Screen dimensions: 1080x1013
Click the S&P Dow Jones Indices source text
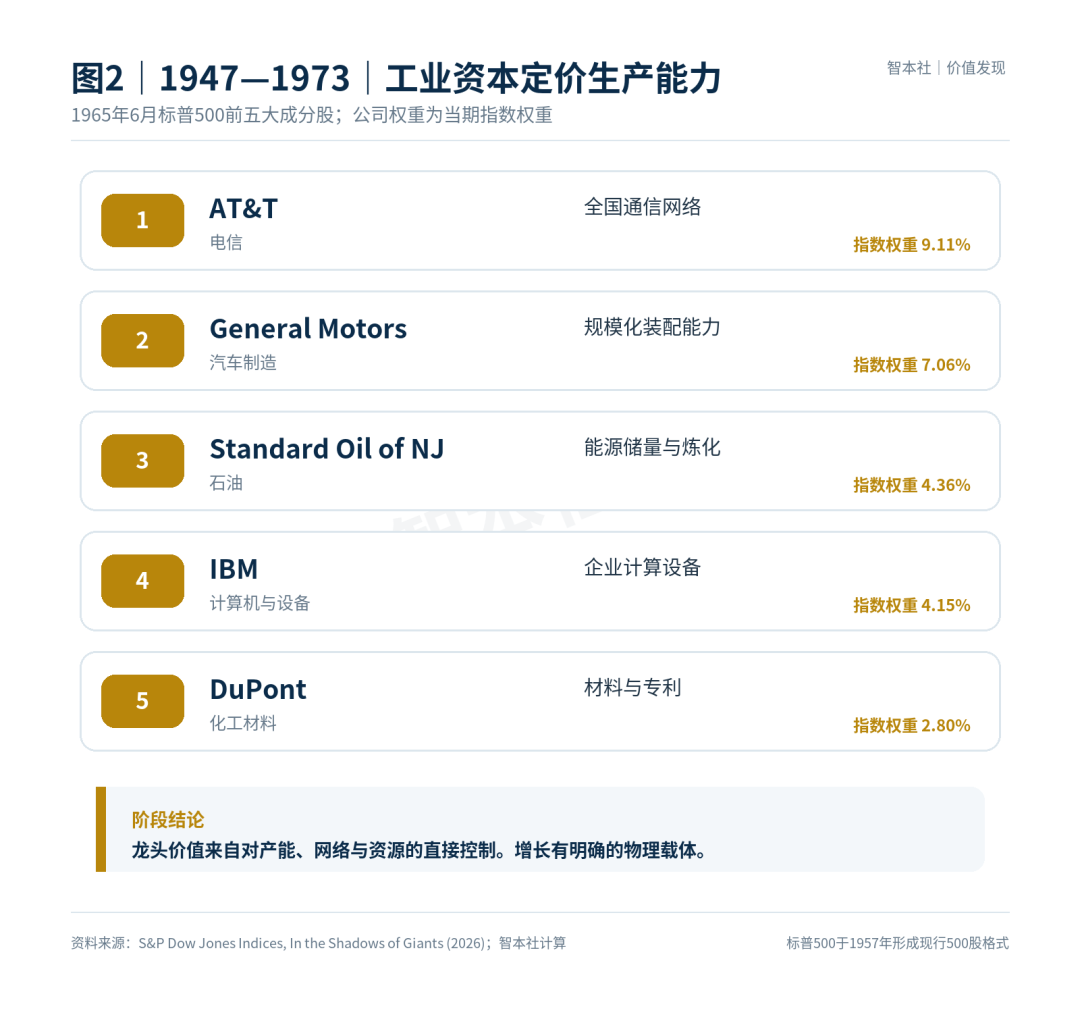pos(211,943)
